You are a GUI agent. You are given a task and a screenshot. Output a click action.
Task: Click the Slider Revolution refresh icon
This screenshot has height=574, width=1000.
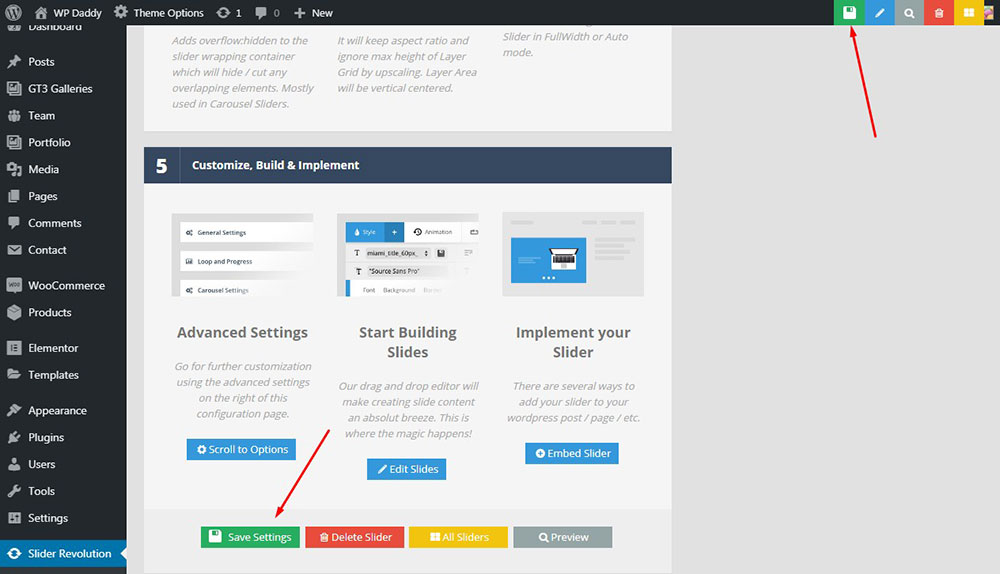point(14,554)
